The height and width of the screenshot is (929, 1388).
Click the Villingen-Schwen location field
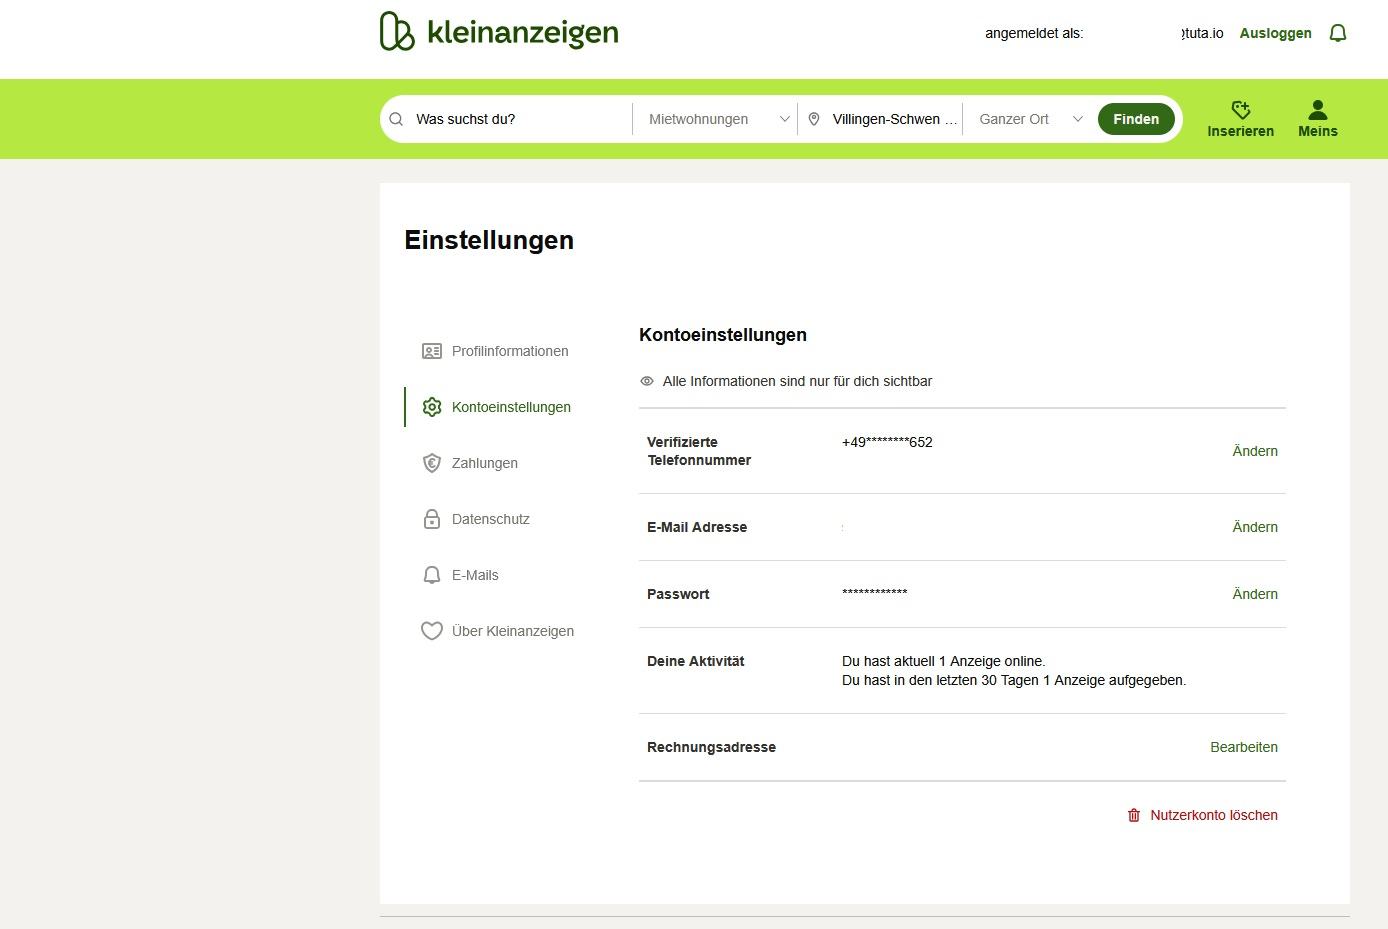click(880, 119)
